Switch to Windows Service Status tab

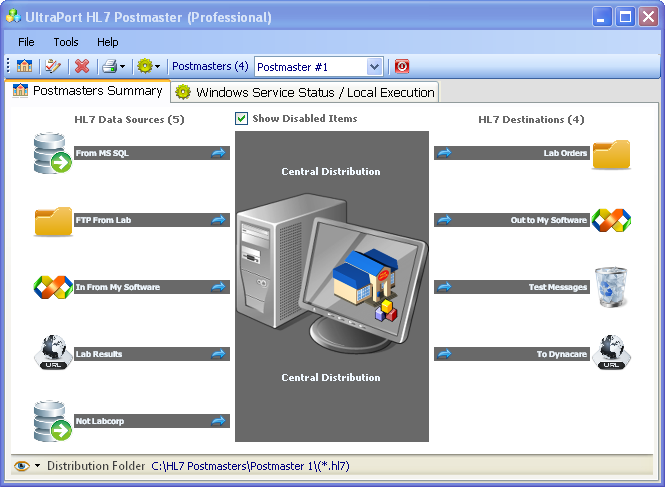click(305, 92)
